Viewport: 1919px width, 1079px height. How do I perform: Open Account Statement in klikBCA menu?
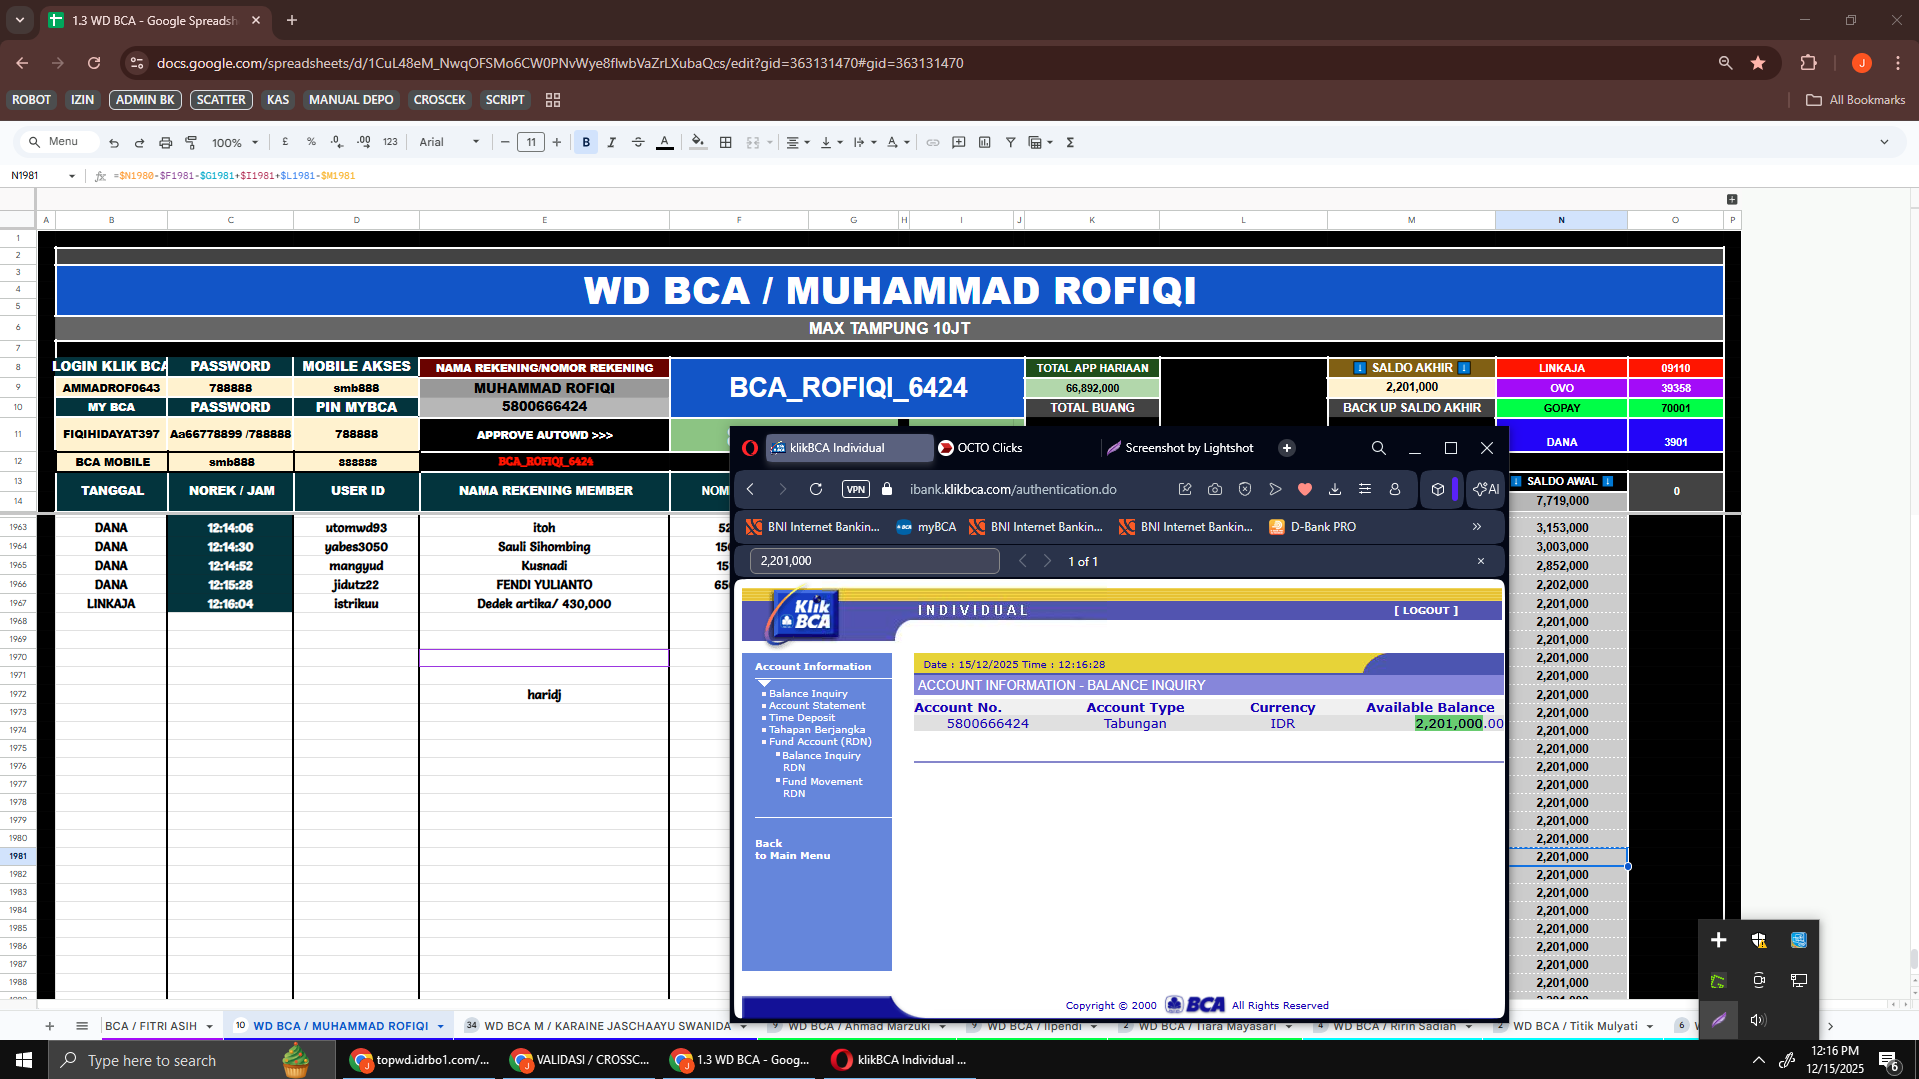click(x=817, y=706)
